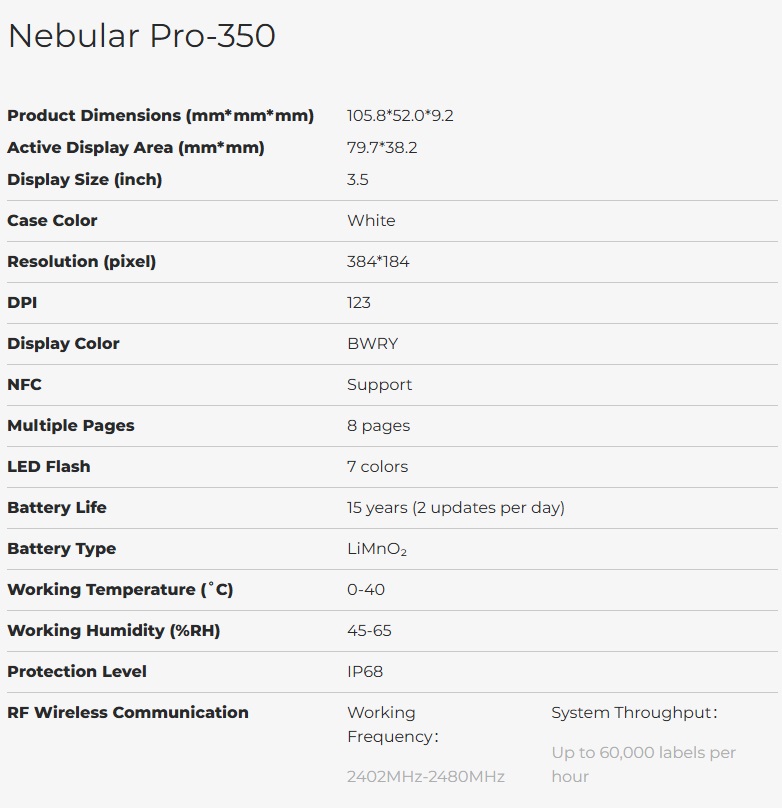The width and height of the screenshot is (782, 808).
Task: Click the IP68 protection level value
Action: click(x=365, y=671)
